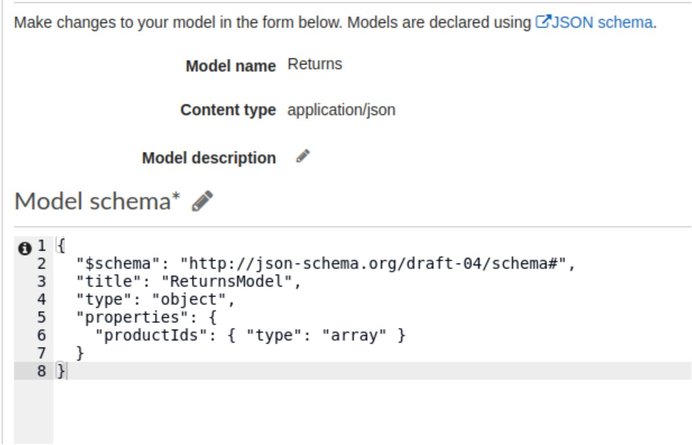The image size is (692, 445).
Task: Click the Content type label
Action: pos(228,109)
